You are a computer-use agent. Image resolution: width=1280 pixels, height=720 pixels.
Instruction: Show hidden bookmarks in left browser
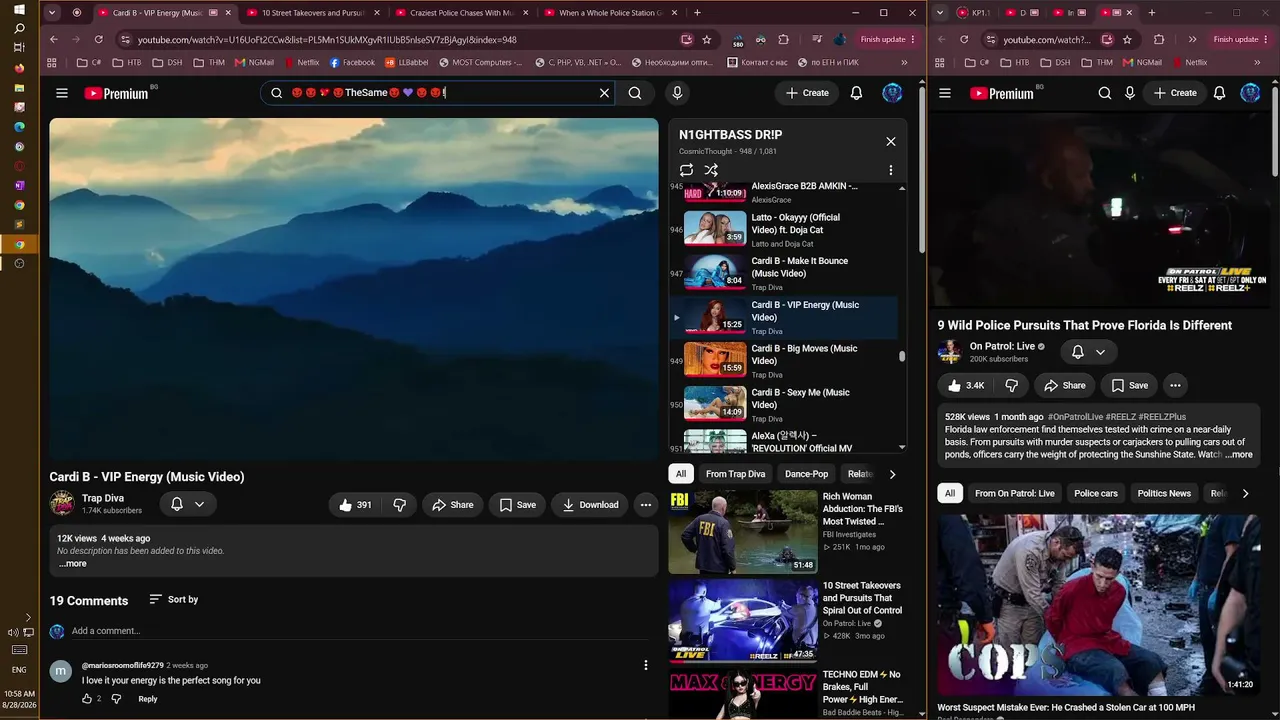coord(905,62)
